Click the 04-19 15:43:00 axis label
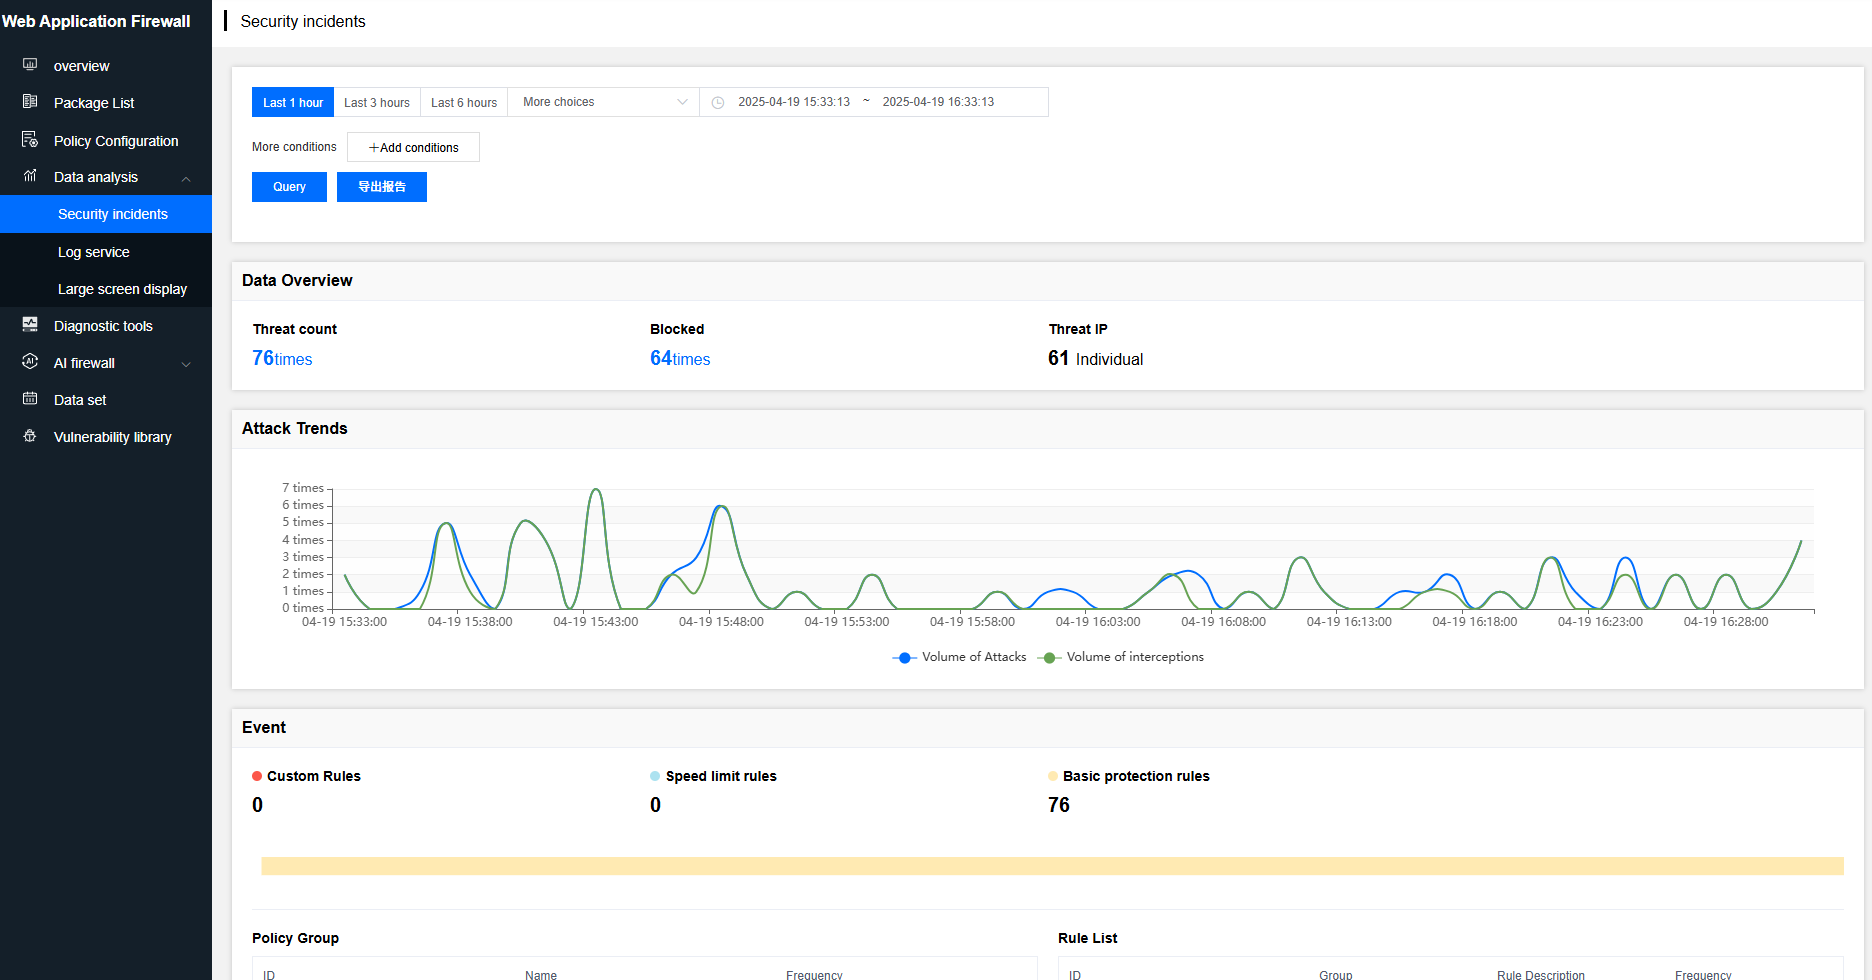Viewport: 1872px width, 980px height. [x=595, y=622]
